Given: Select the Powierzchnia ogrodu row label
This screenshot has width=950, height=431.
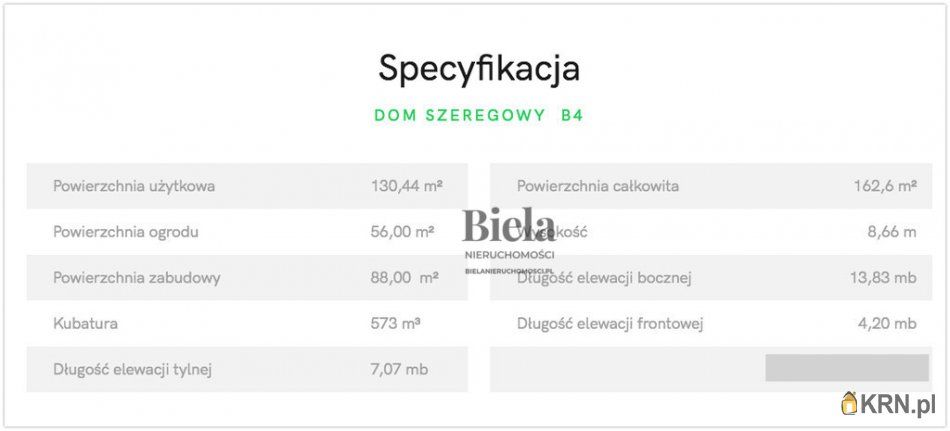Looking at the screenshot, I should [x=126, y=232].
